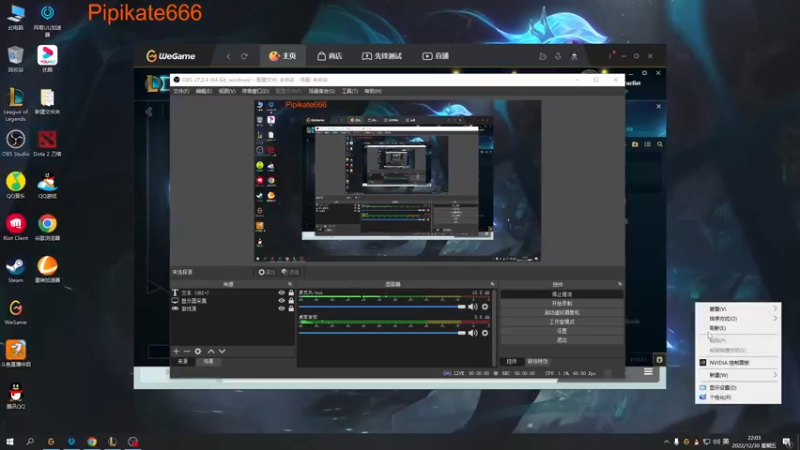This screenshot has width=800, height=450.
Task: Mute the 桌面音频 speaker icon
Action: pos(472,333)
